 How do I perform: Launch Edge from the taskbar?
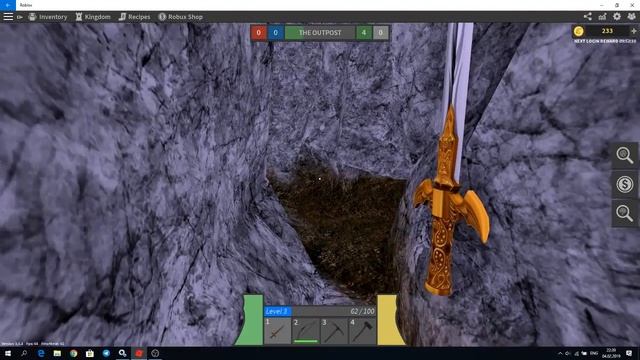coord(41,353)
